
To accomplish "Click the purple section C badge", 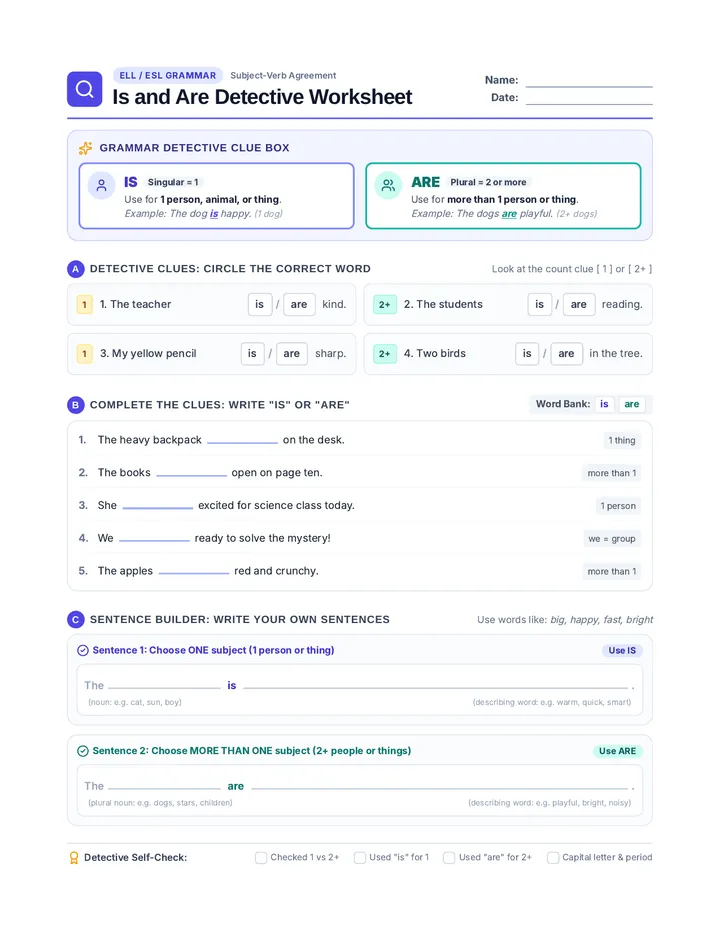I will (x=76, y=620).
